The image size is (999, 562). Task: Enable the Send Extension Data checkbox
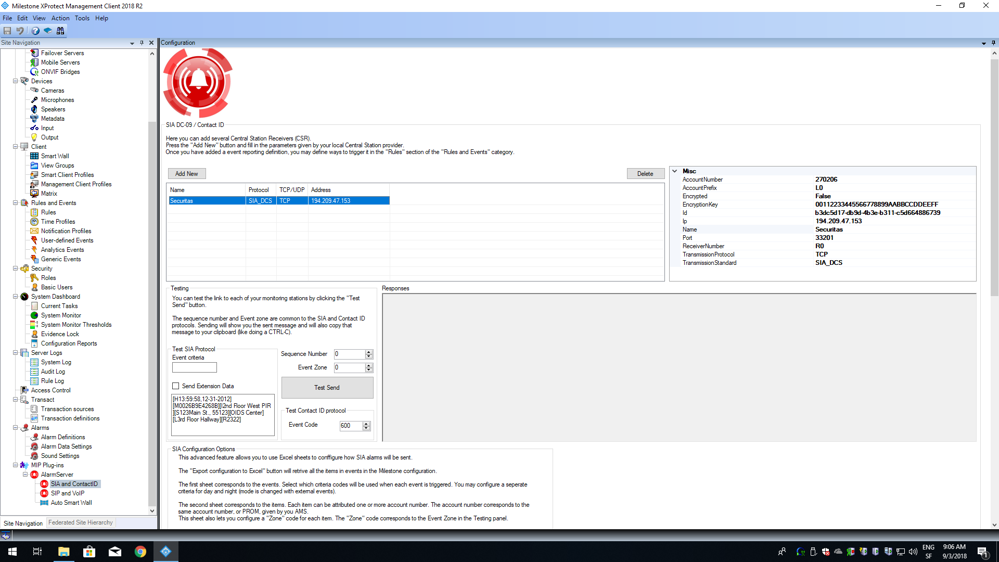point(176,386)
